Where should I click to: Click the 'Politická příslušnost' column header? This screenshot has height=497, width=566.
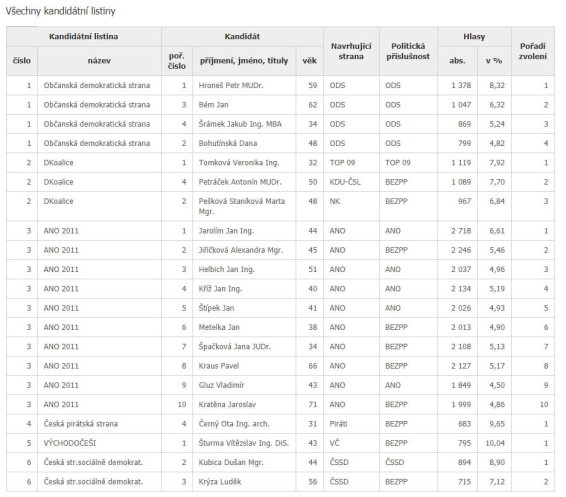[x=408, y=51]
